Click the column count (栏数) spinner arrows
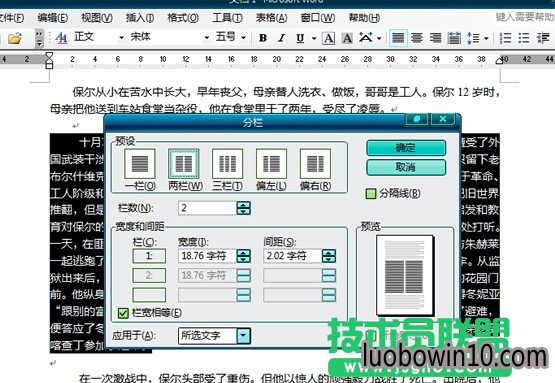This screenshot has height=383, width=555. point(243,208)
